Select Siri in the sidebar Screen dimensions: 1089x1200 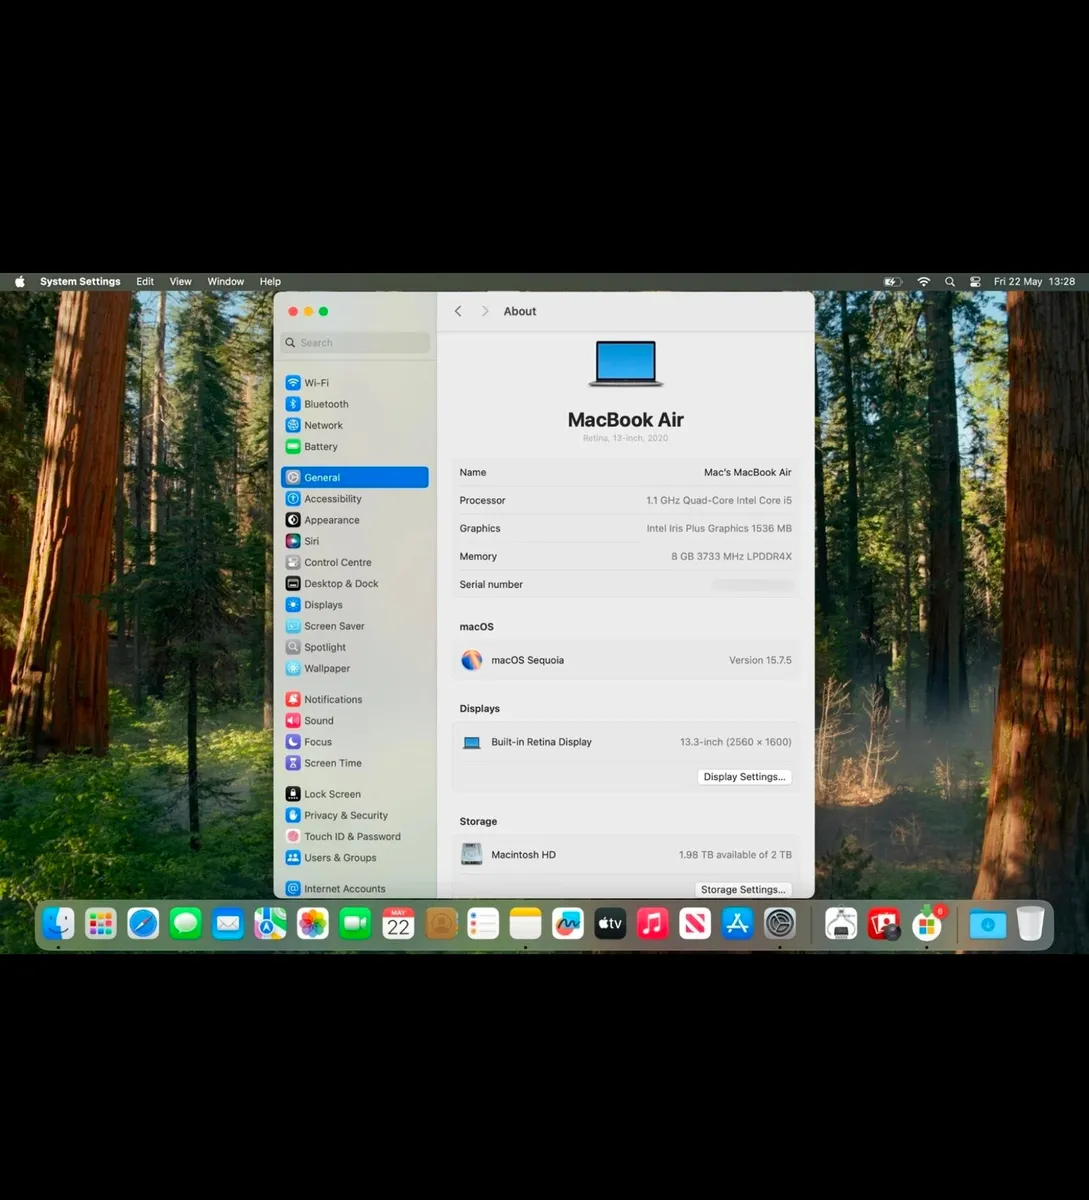point(355,541)
